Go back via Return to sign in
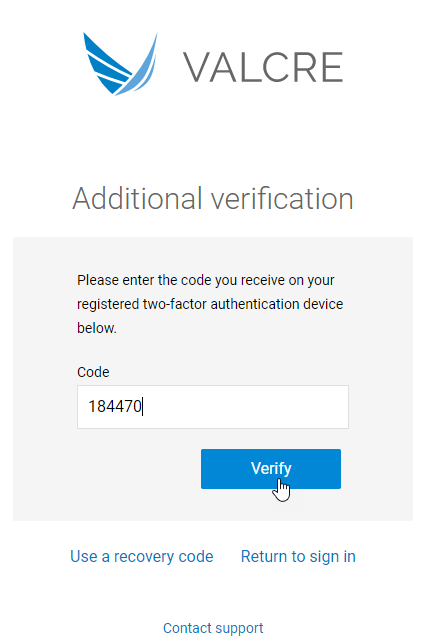This screenshot has width=429, height=644. 298,557
